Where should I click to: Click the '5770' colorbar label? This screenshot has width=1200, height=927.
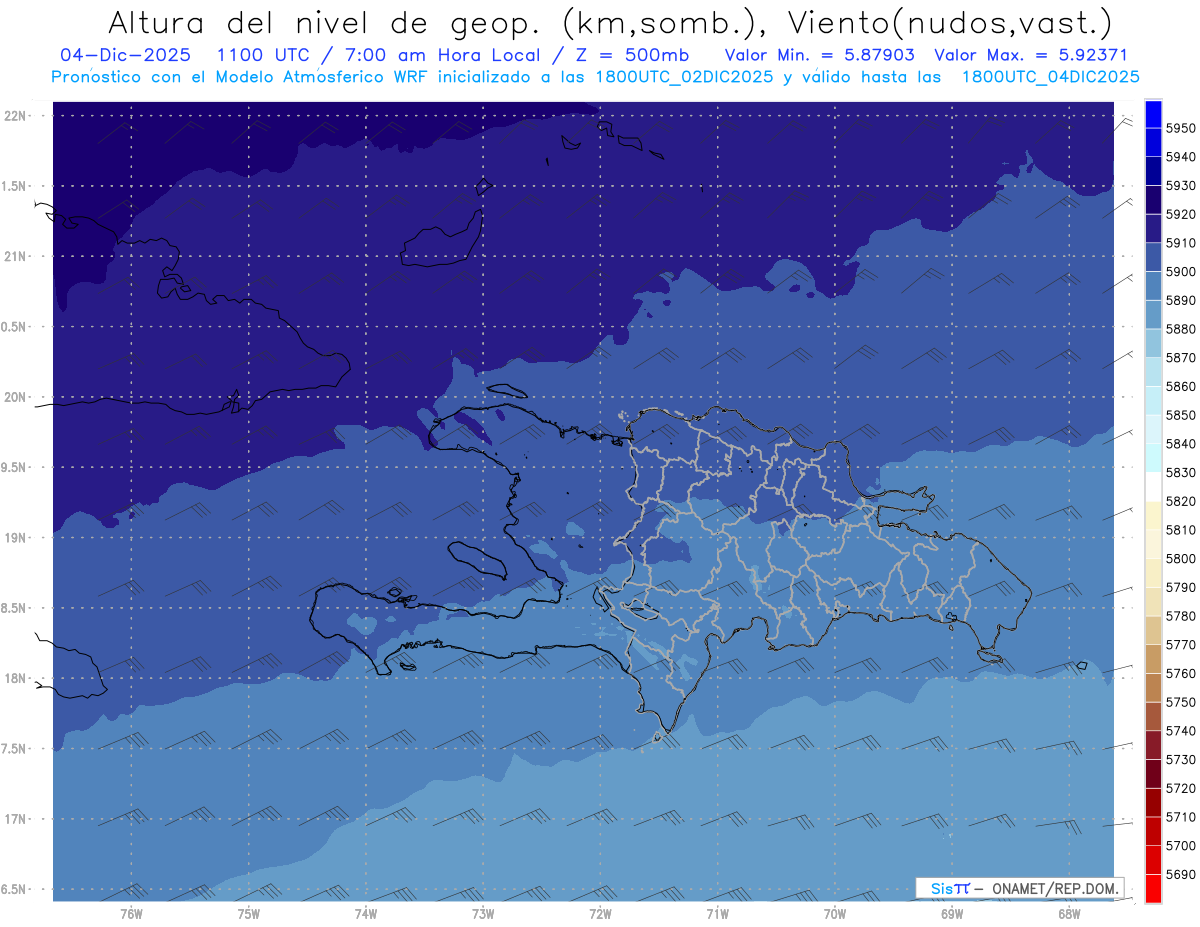[1181, 645]
